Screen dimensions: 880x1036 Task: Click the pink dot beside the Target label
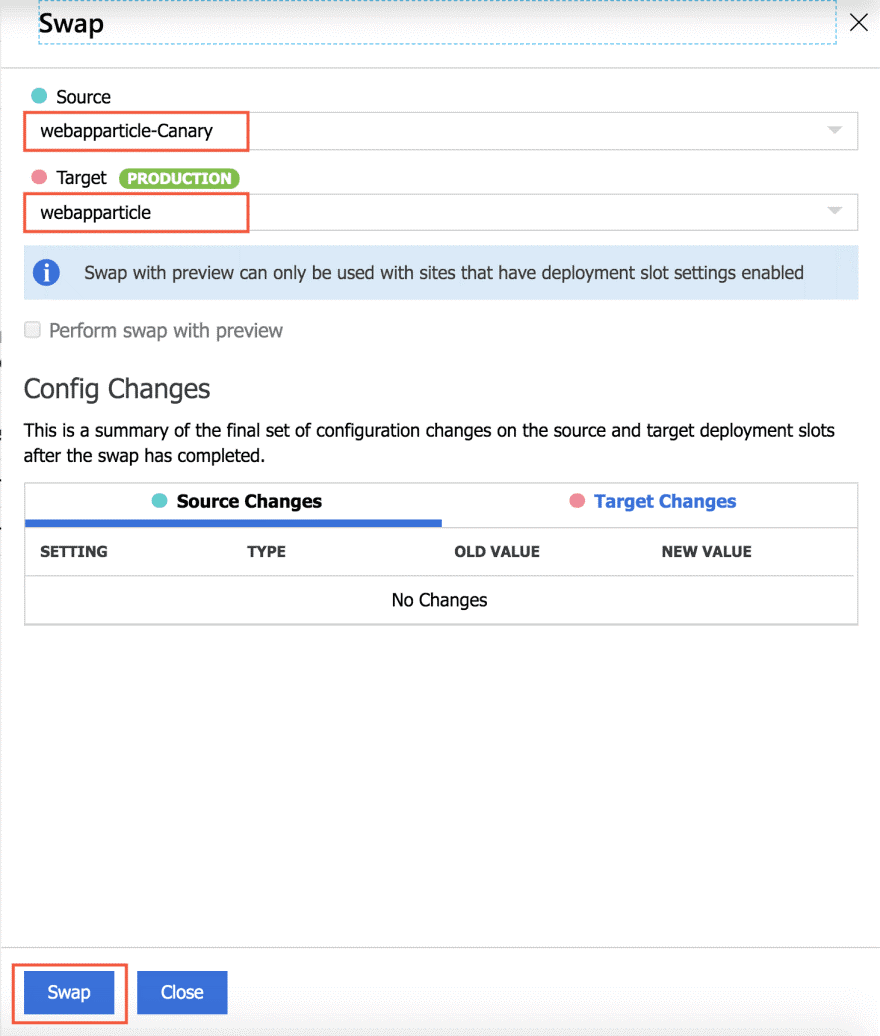[x=39, y=177]
